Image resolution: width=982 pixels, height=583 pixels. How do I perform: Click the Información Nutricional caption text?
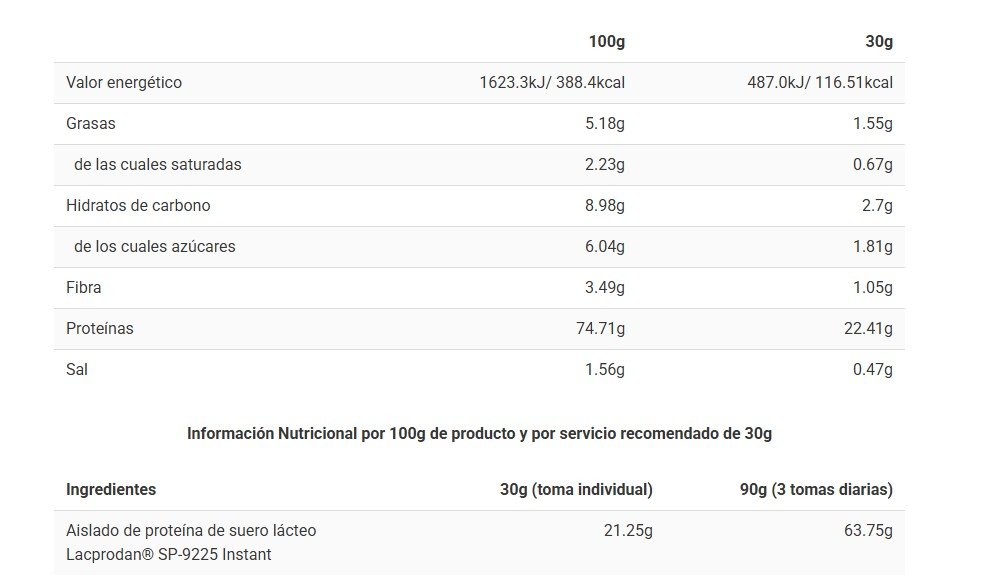(x=479, y=434)
